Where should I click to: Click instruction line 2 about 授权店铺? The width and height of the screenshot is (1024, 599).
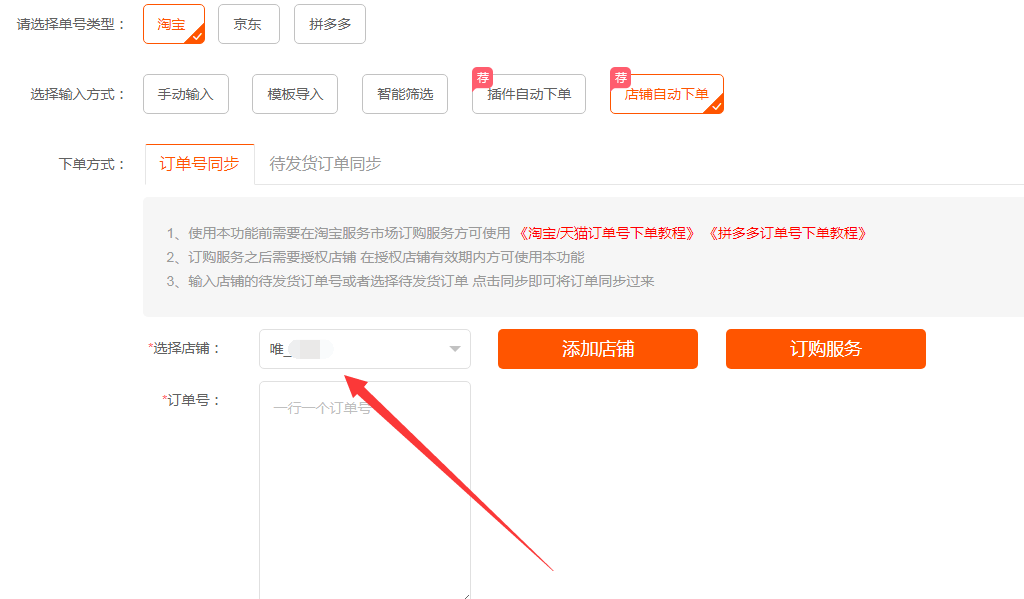376,257
